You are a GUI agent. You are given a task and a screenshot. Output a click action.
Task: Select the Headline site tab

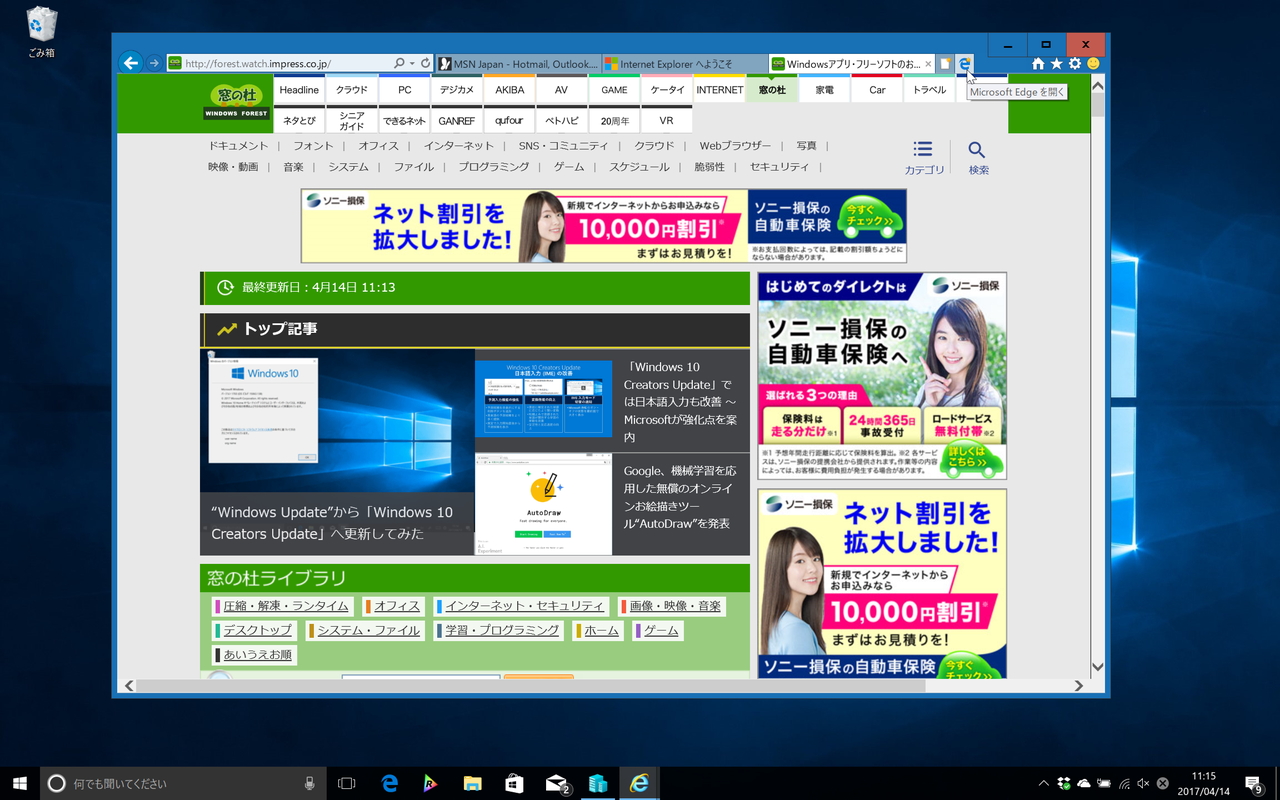coord(298,89)
